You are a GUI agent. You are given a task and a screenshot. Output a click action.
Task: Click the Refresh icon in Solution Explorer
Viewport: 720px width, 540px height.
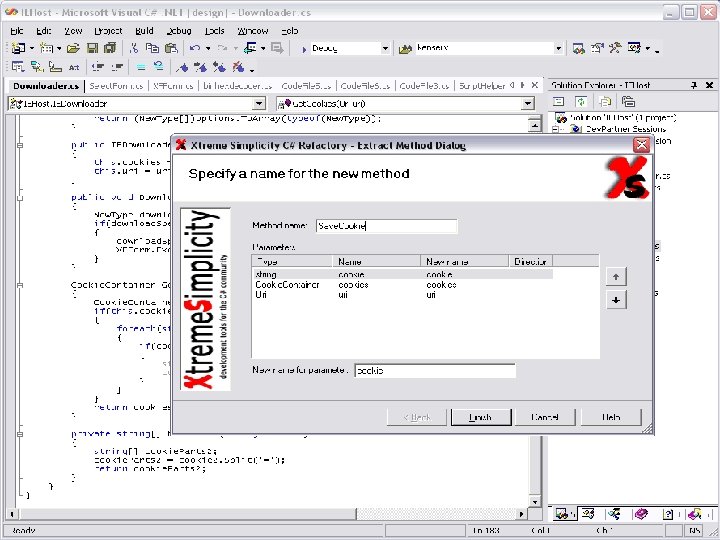[x=581, y=102]
